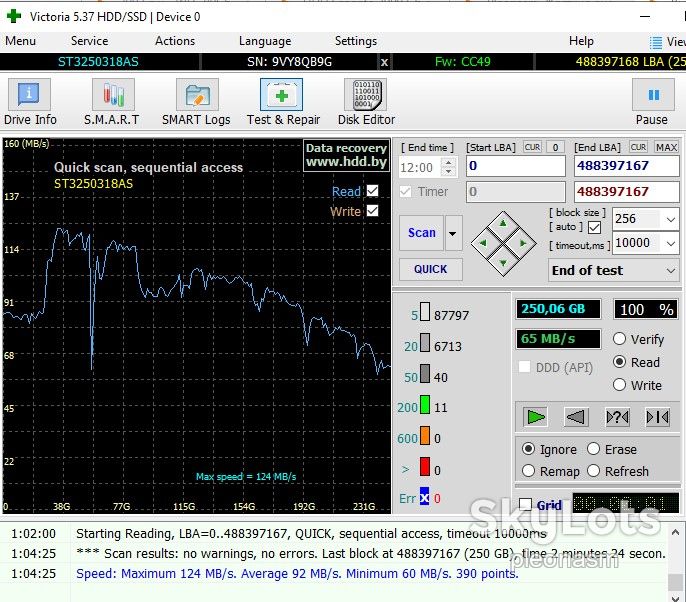
Task: Open the S.M.A.R.T test tubes icon
Action: 113,94
